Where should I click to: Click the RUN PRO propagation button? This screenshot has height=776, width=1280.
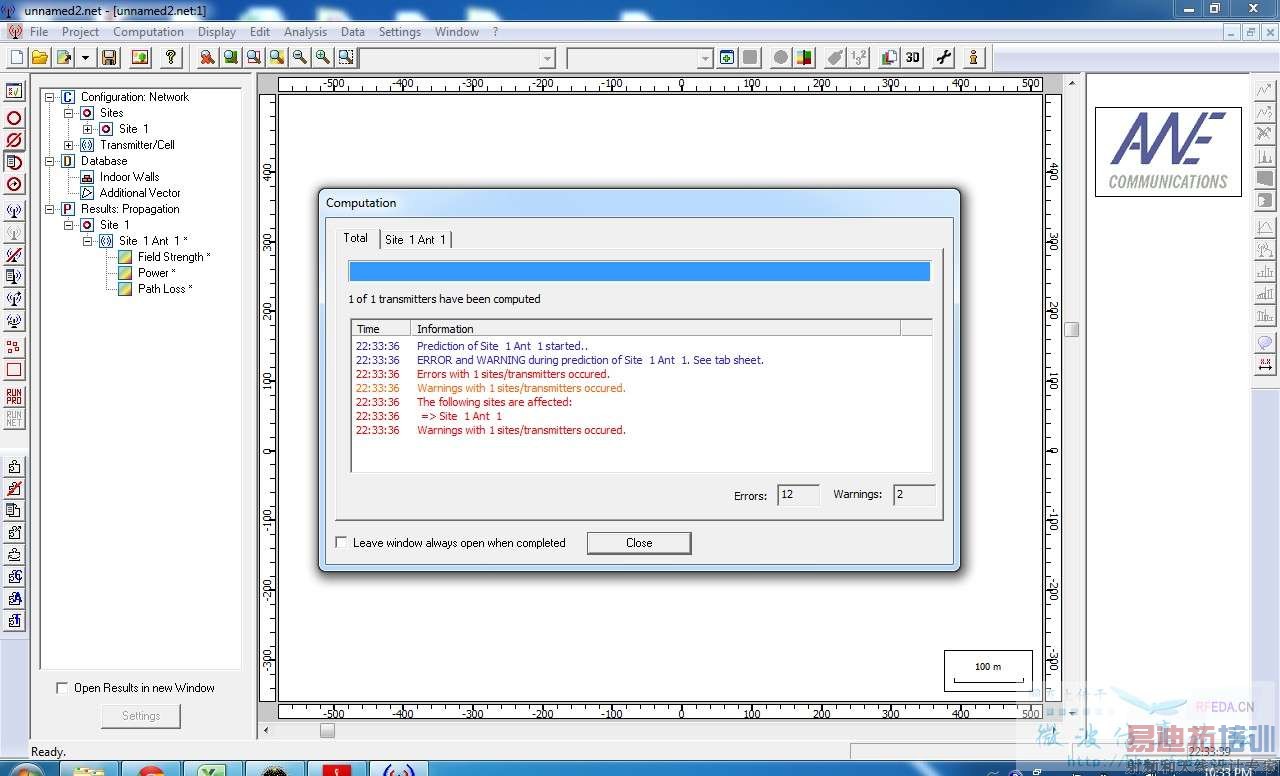coord(14,396)
